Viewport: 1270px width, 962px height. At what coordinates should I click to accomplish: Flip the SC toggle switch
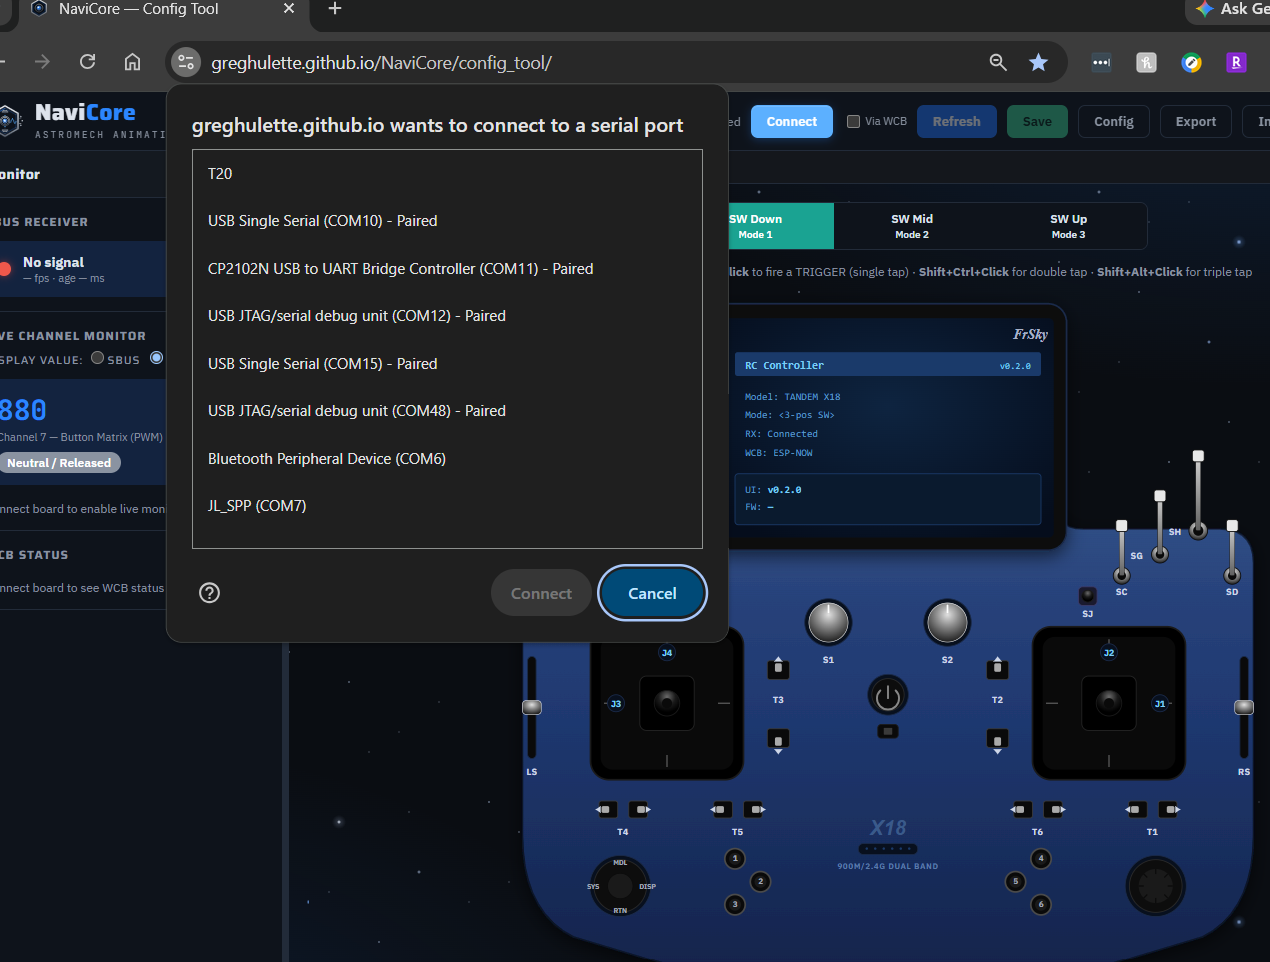tap(1122, 550)
